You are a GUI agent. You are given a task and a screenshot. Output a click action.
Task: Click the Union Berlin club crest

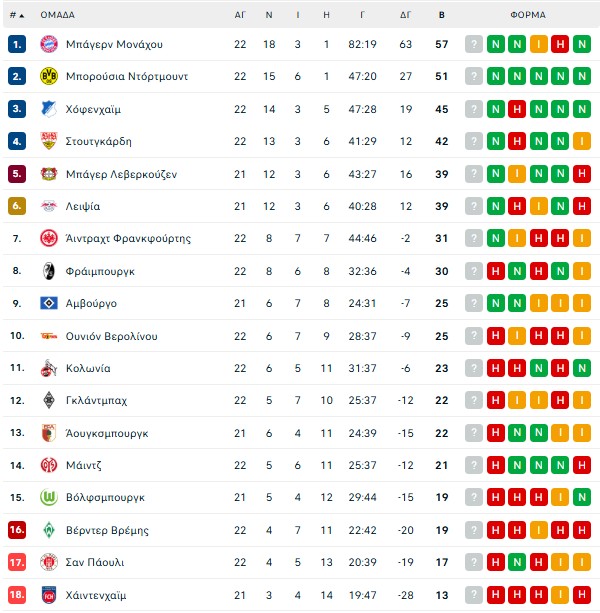pyautogui.click(x=48, y=336)
